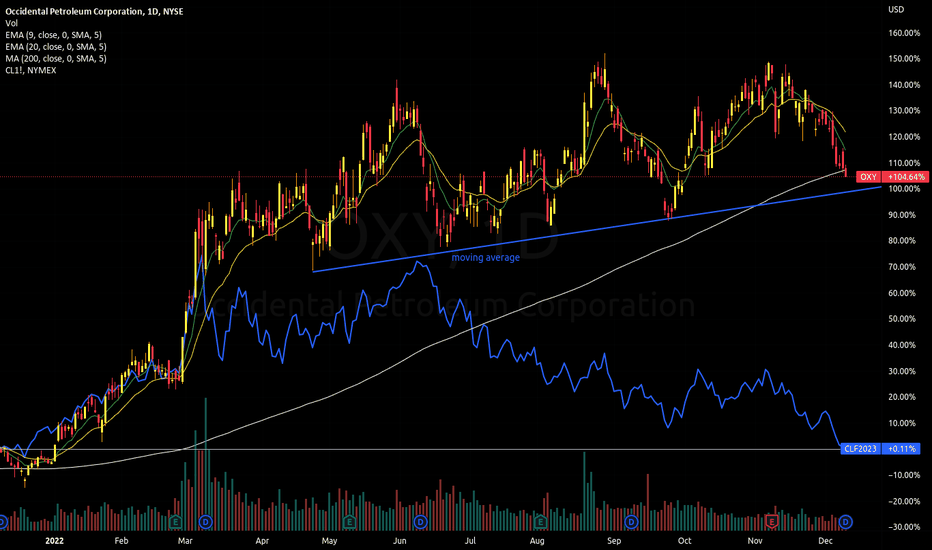Viewport: 932px width, 550px height.
Task: Select the 120.00% axis label
Action: tap(904, 137)
